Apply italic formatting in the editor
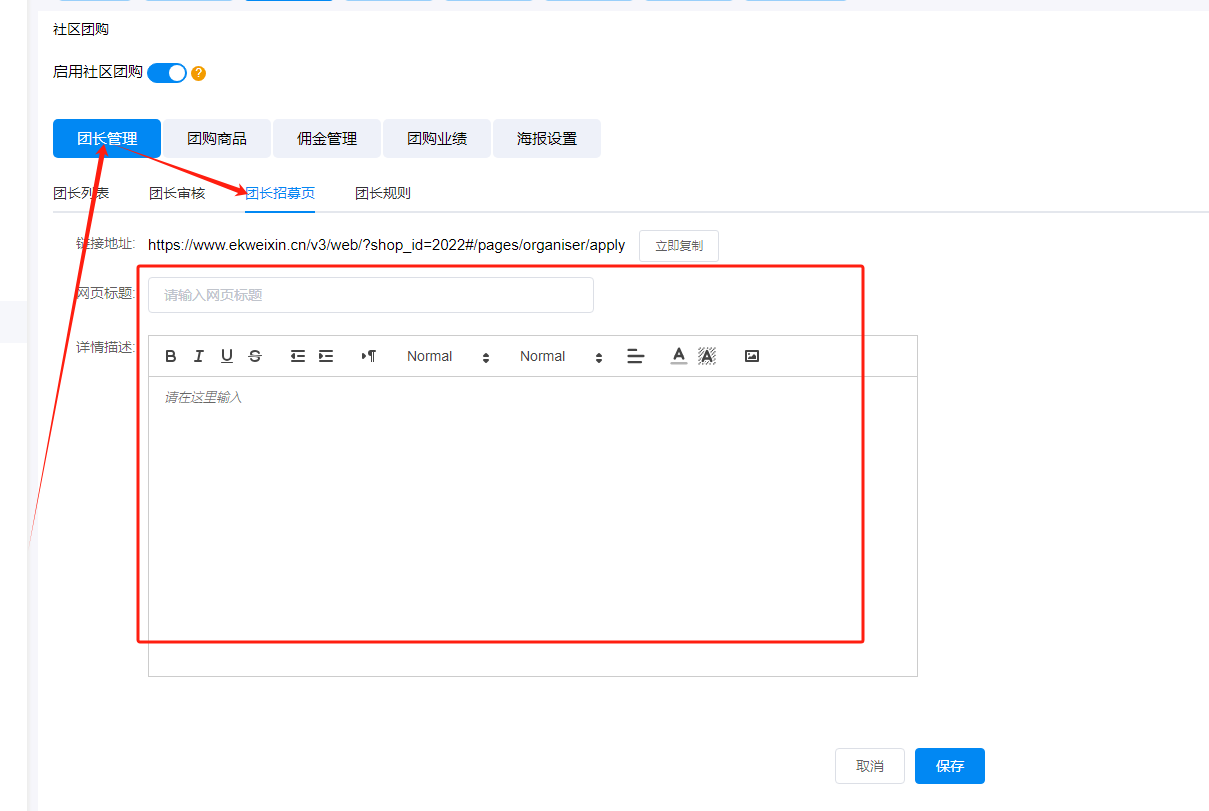Viewport: 1209px width, 811px height. pyautogui.click(x=199, y=356)
